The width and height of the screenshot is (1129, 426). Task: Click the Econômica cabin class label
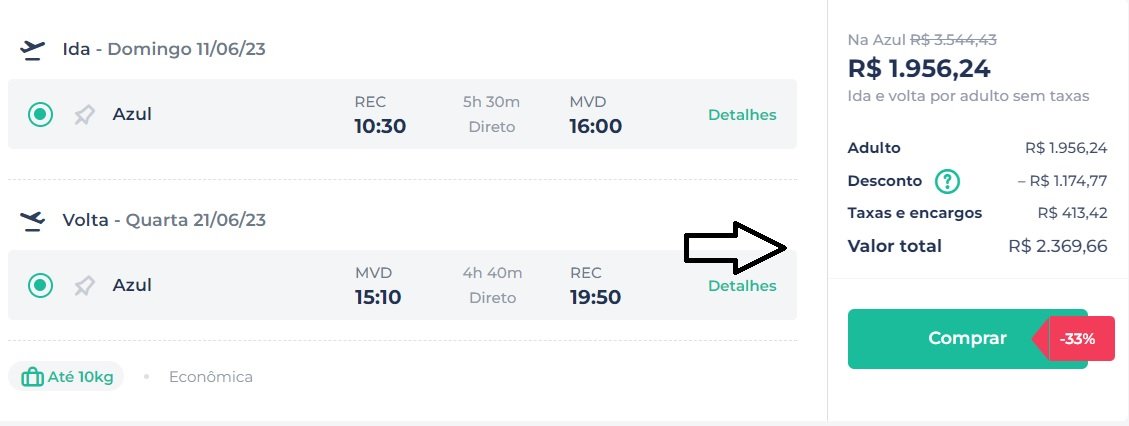tap(211, 377)
